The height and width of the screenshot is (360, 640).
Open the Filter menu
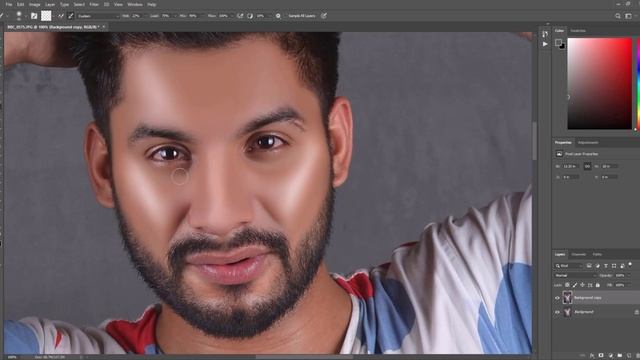94,4
